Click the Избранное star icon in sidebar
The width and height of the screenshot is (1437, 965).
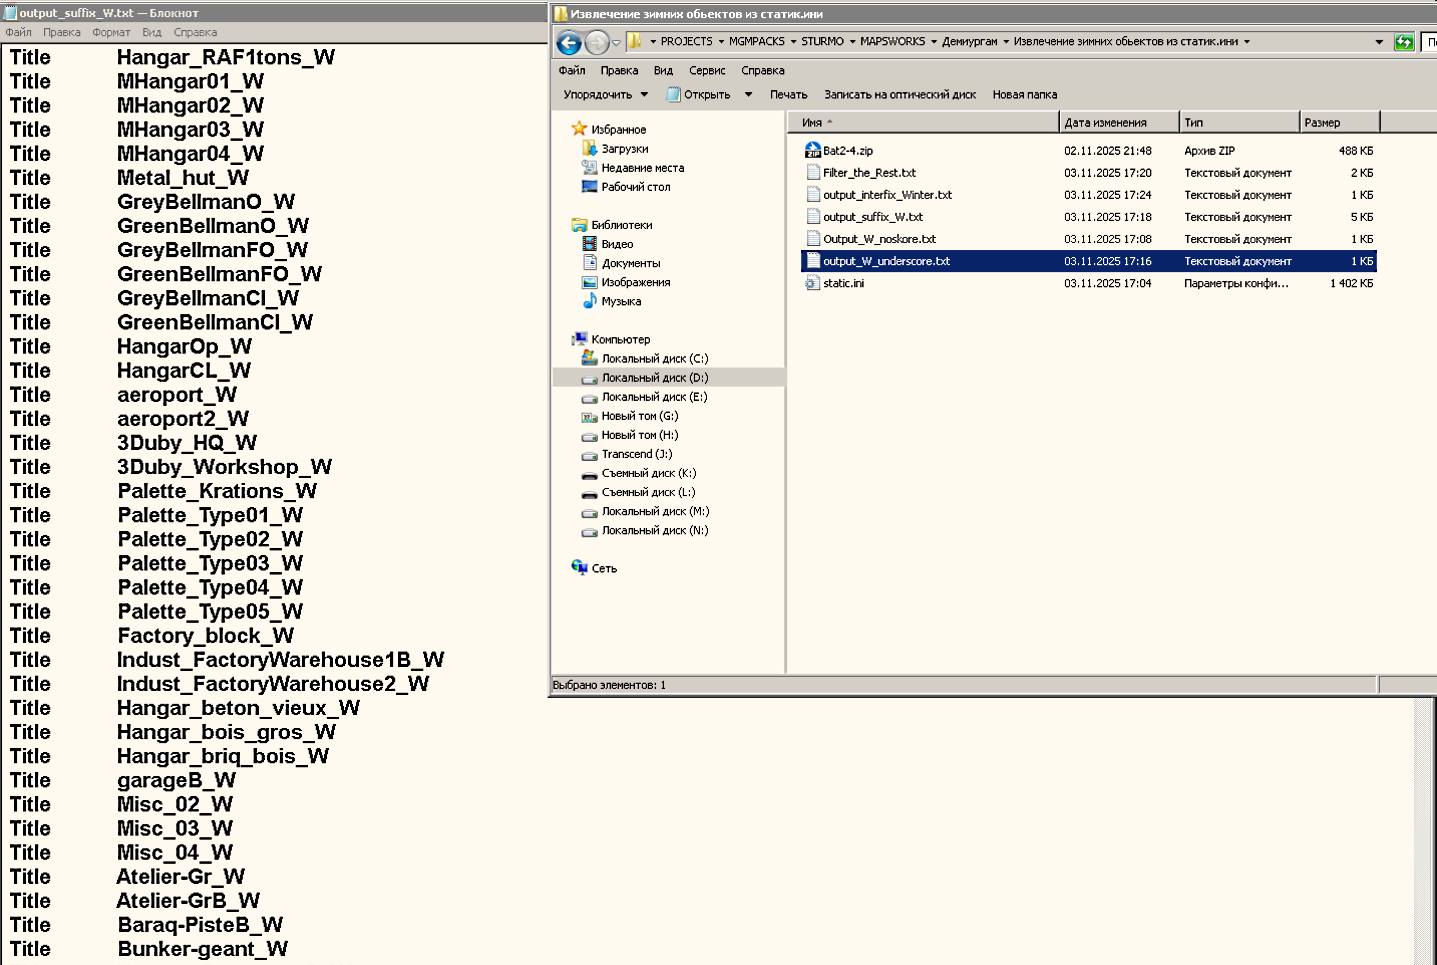[x=578, y=129]
